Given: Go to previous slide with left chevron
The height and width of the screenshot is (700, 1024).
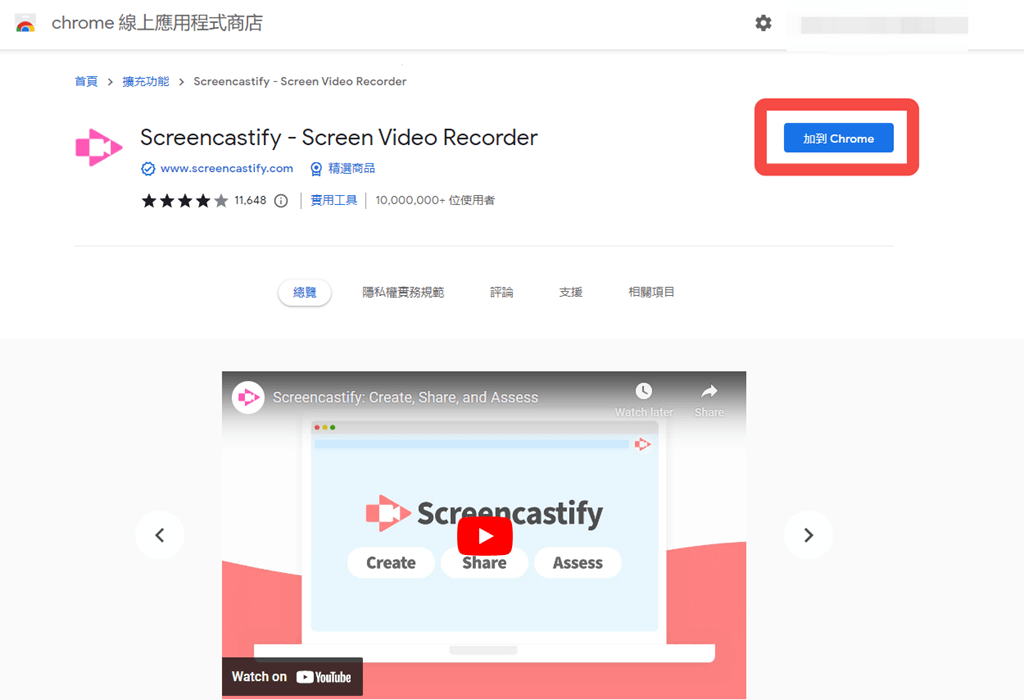Looking at the screenshot, I should (159, 535).
